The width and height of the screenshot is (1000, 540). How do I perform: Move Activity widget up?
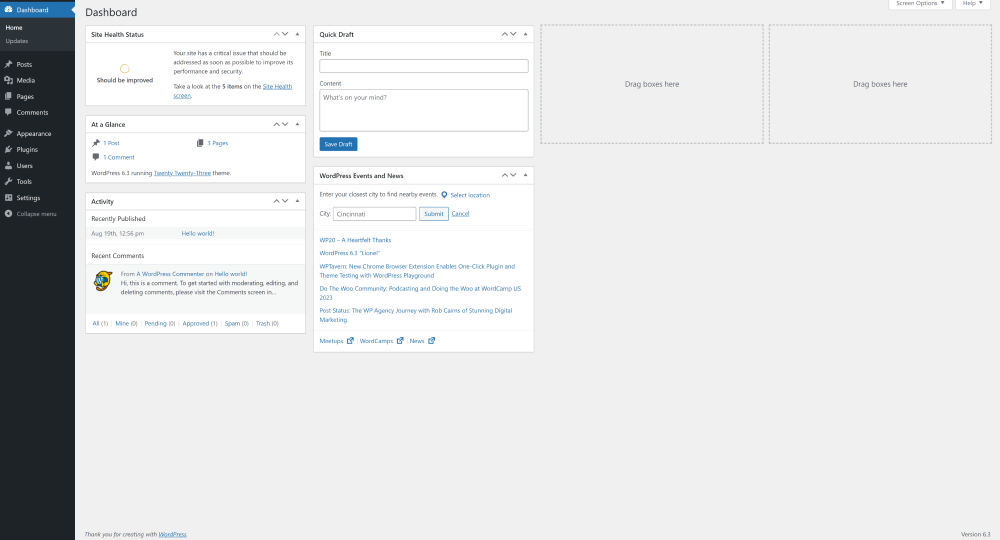point(276,201)
